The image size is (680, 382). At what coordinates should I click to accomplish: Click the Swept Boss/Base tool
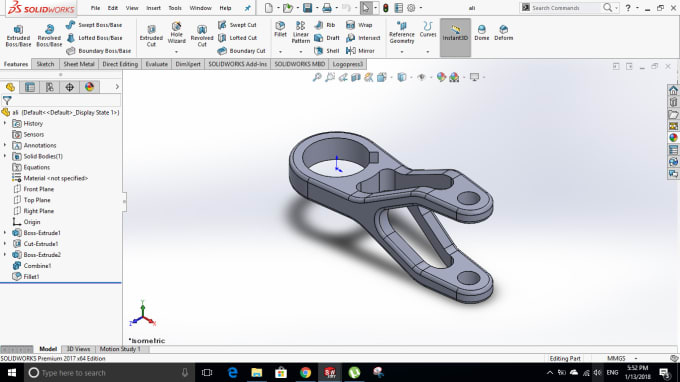94,25
